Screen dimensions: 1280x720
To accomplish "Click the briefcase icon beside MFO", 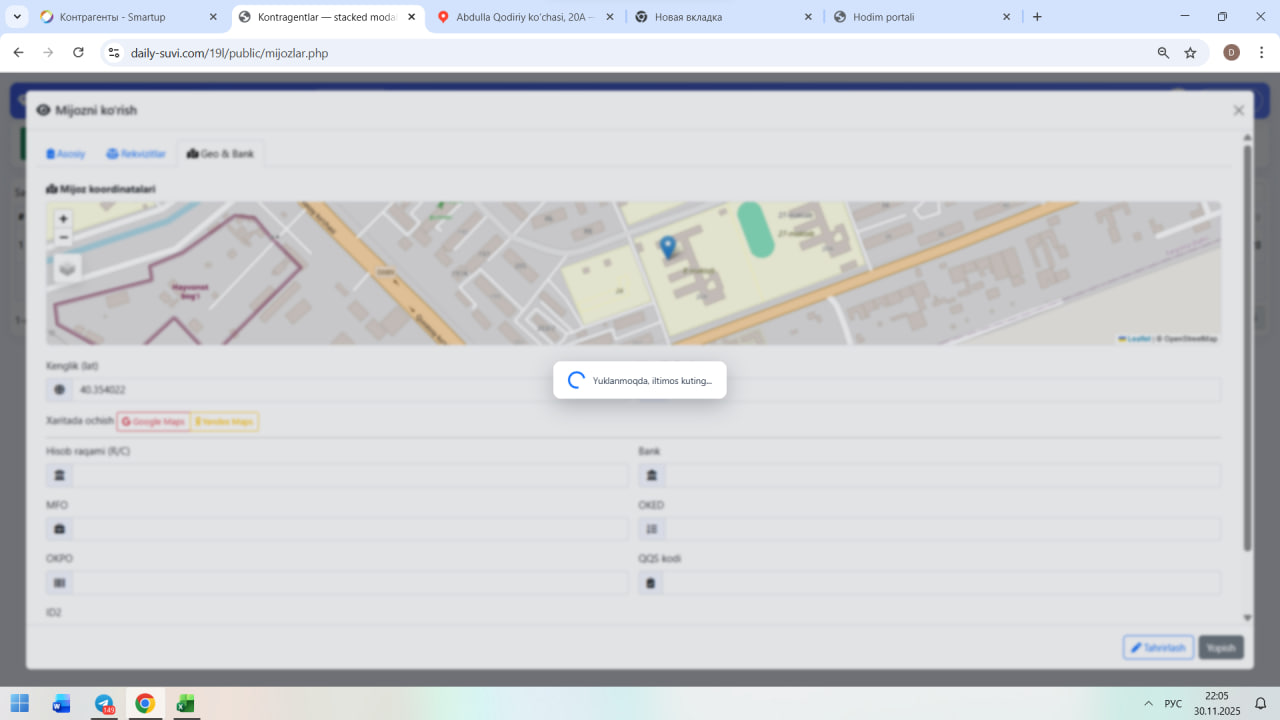I will (59, 529).
